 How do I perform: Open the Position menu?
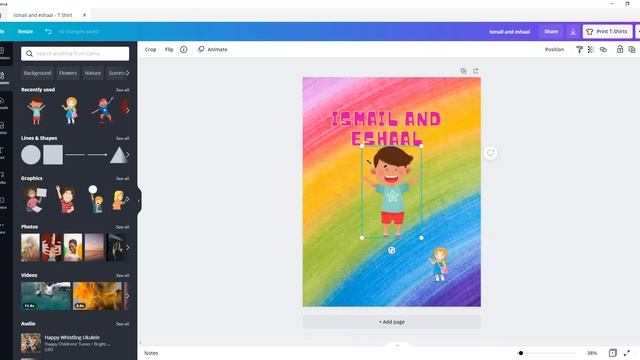554,49
